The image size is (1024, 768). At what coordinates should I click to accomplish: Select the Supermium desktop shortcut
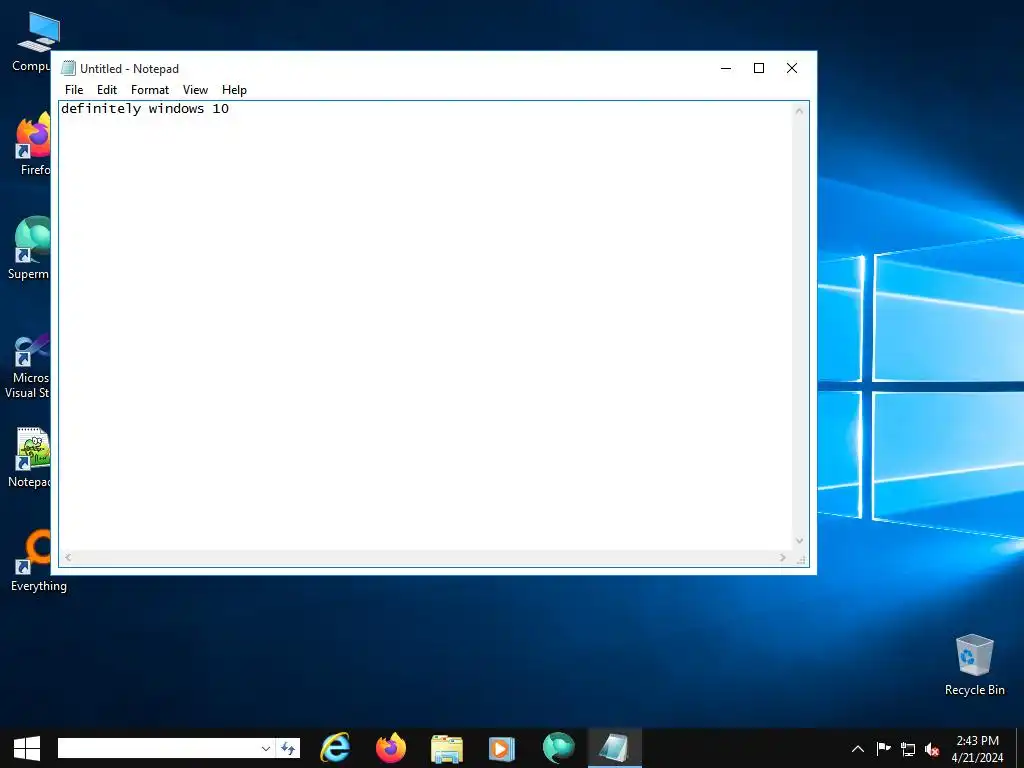point(29,248)
